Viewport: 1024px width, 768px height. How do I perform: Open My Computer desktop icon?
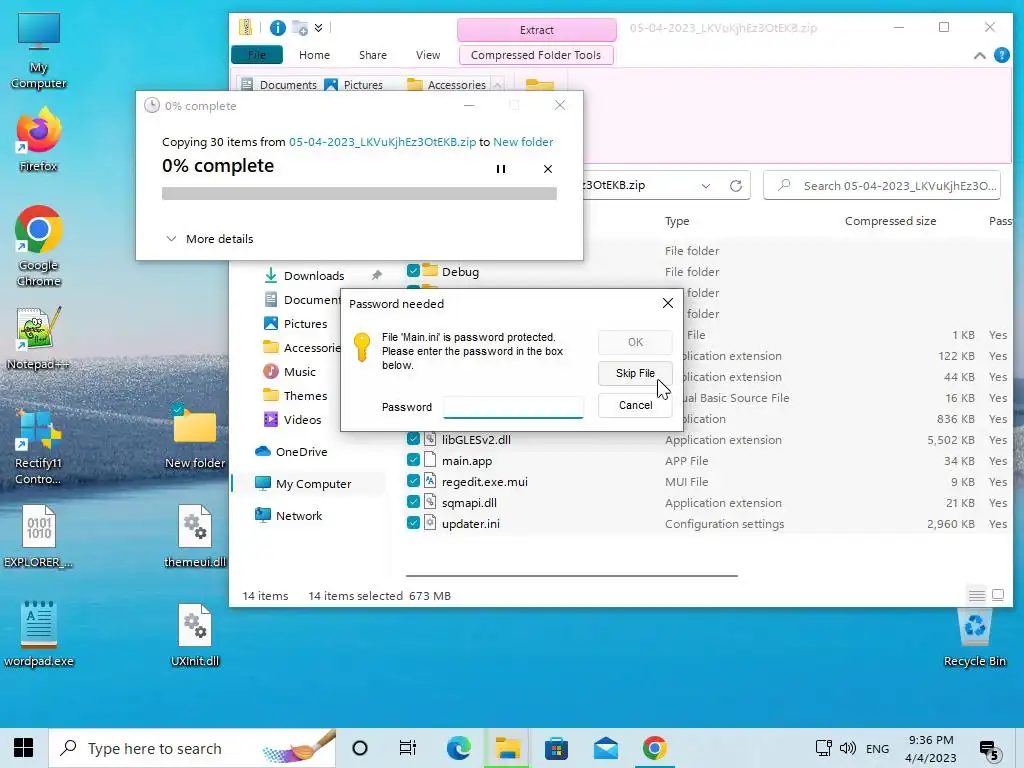[x=39, y=51]
